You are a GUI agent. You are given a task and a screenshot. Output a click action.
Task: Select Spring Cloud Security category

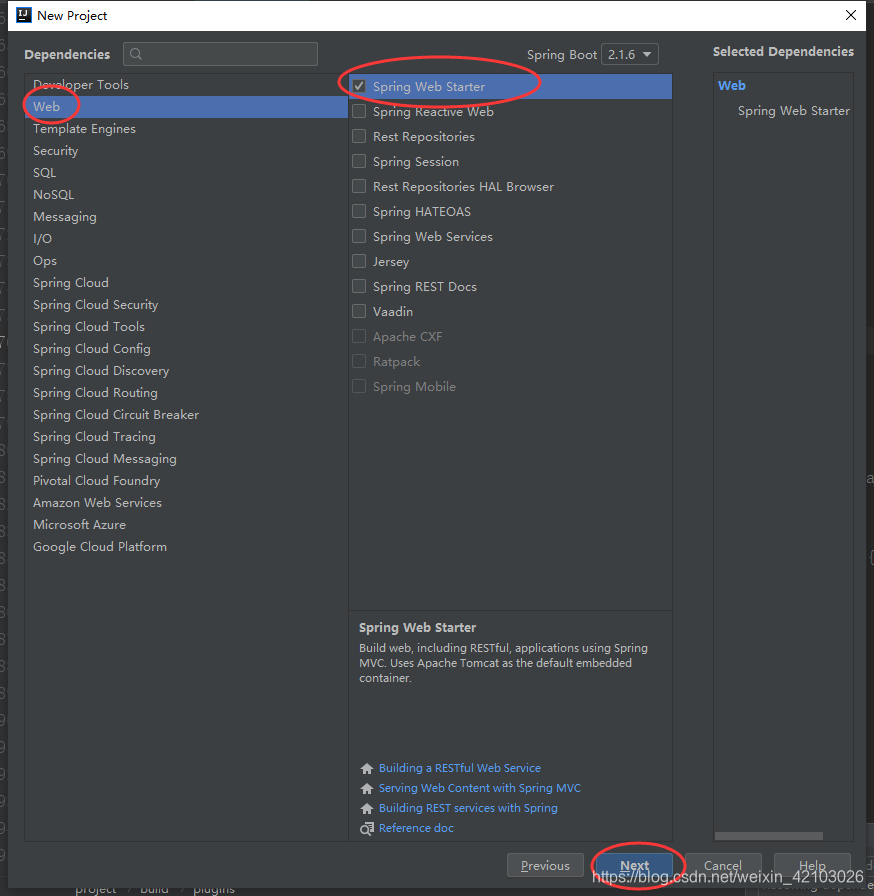[186, 305]
